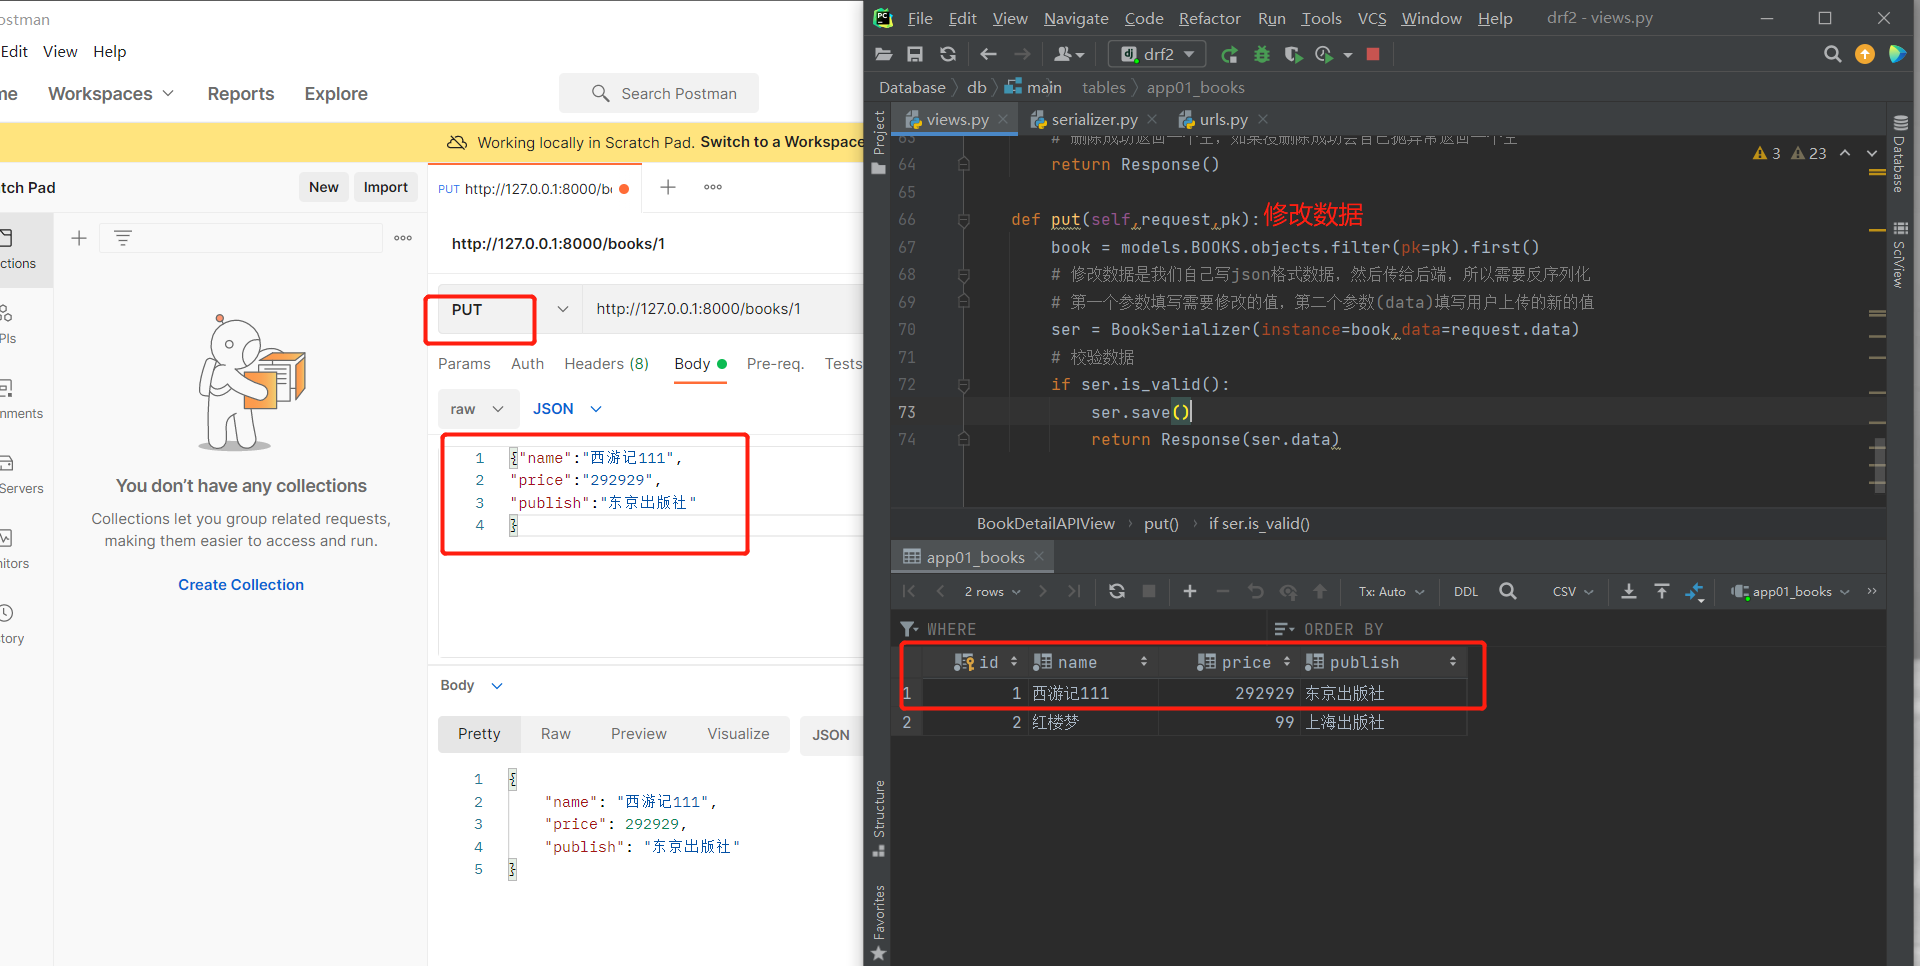Open the Tx: Auto transaction dropdown
The width and height of the screenshot is (1920, 966).
1389,591
